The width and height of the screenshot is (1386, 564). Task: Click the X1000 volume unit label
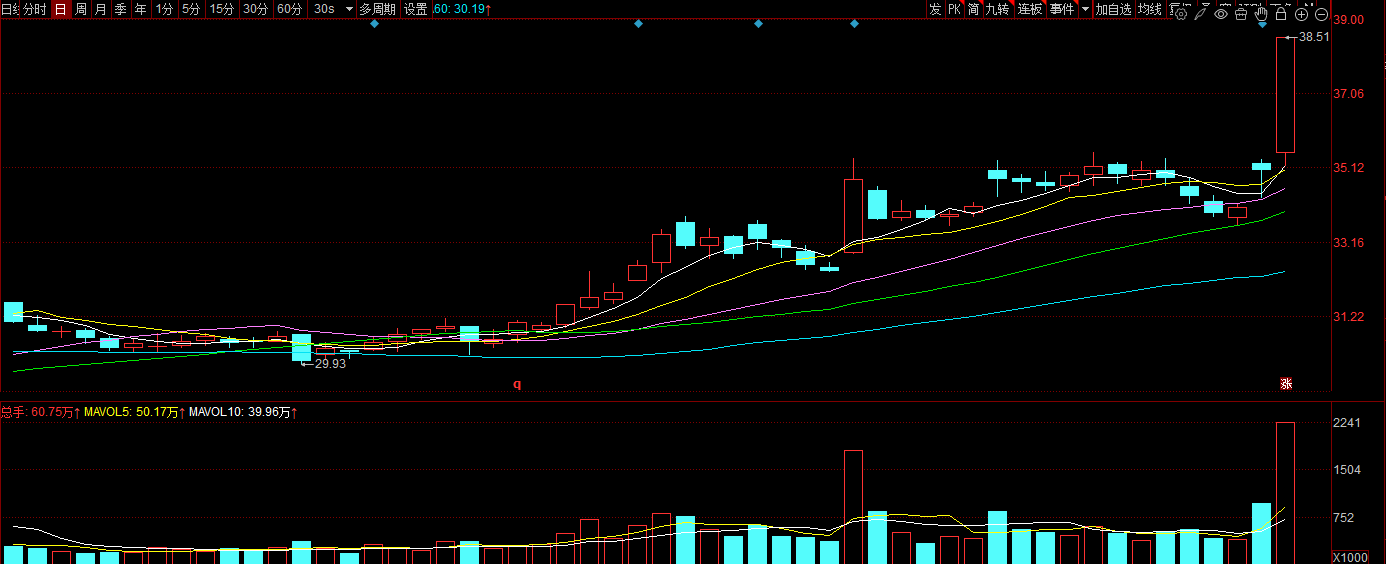[x=1351, y=557]
